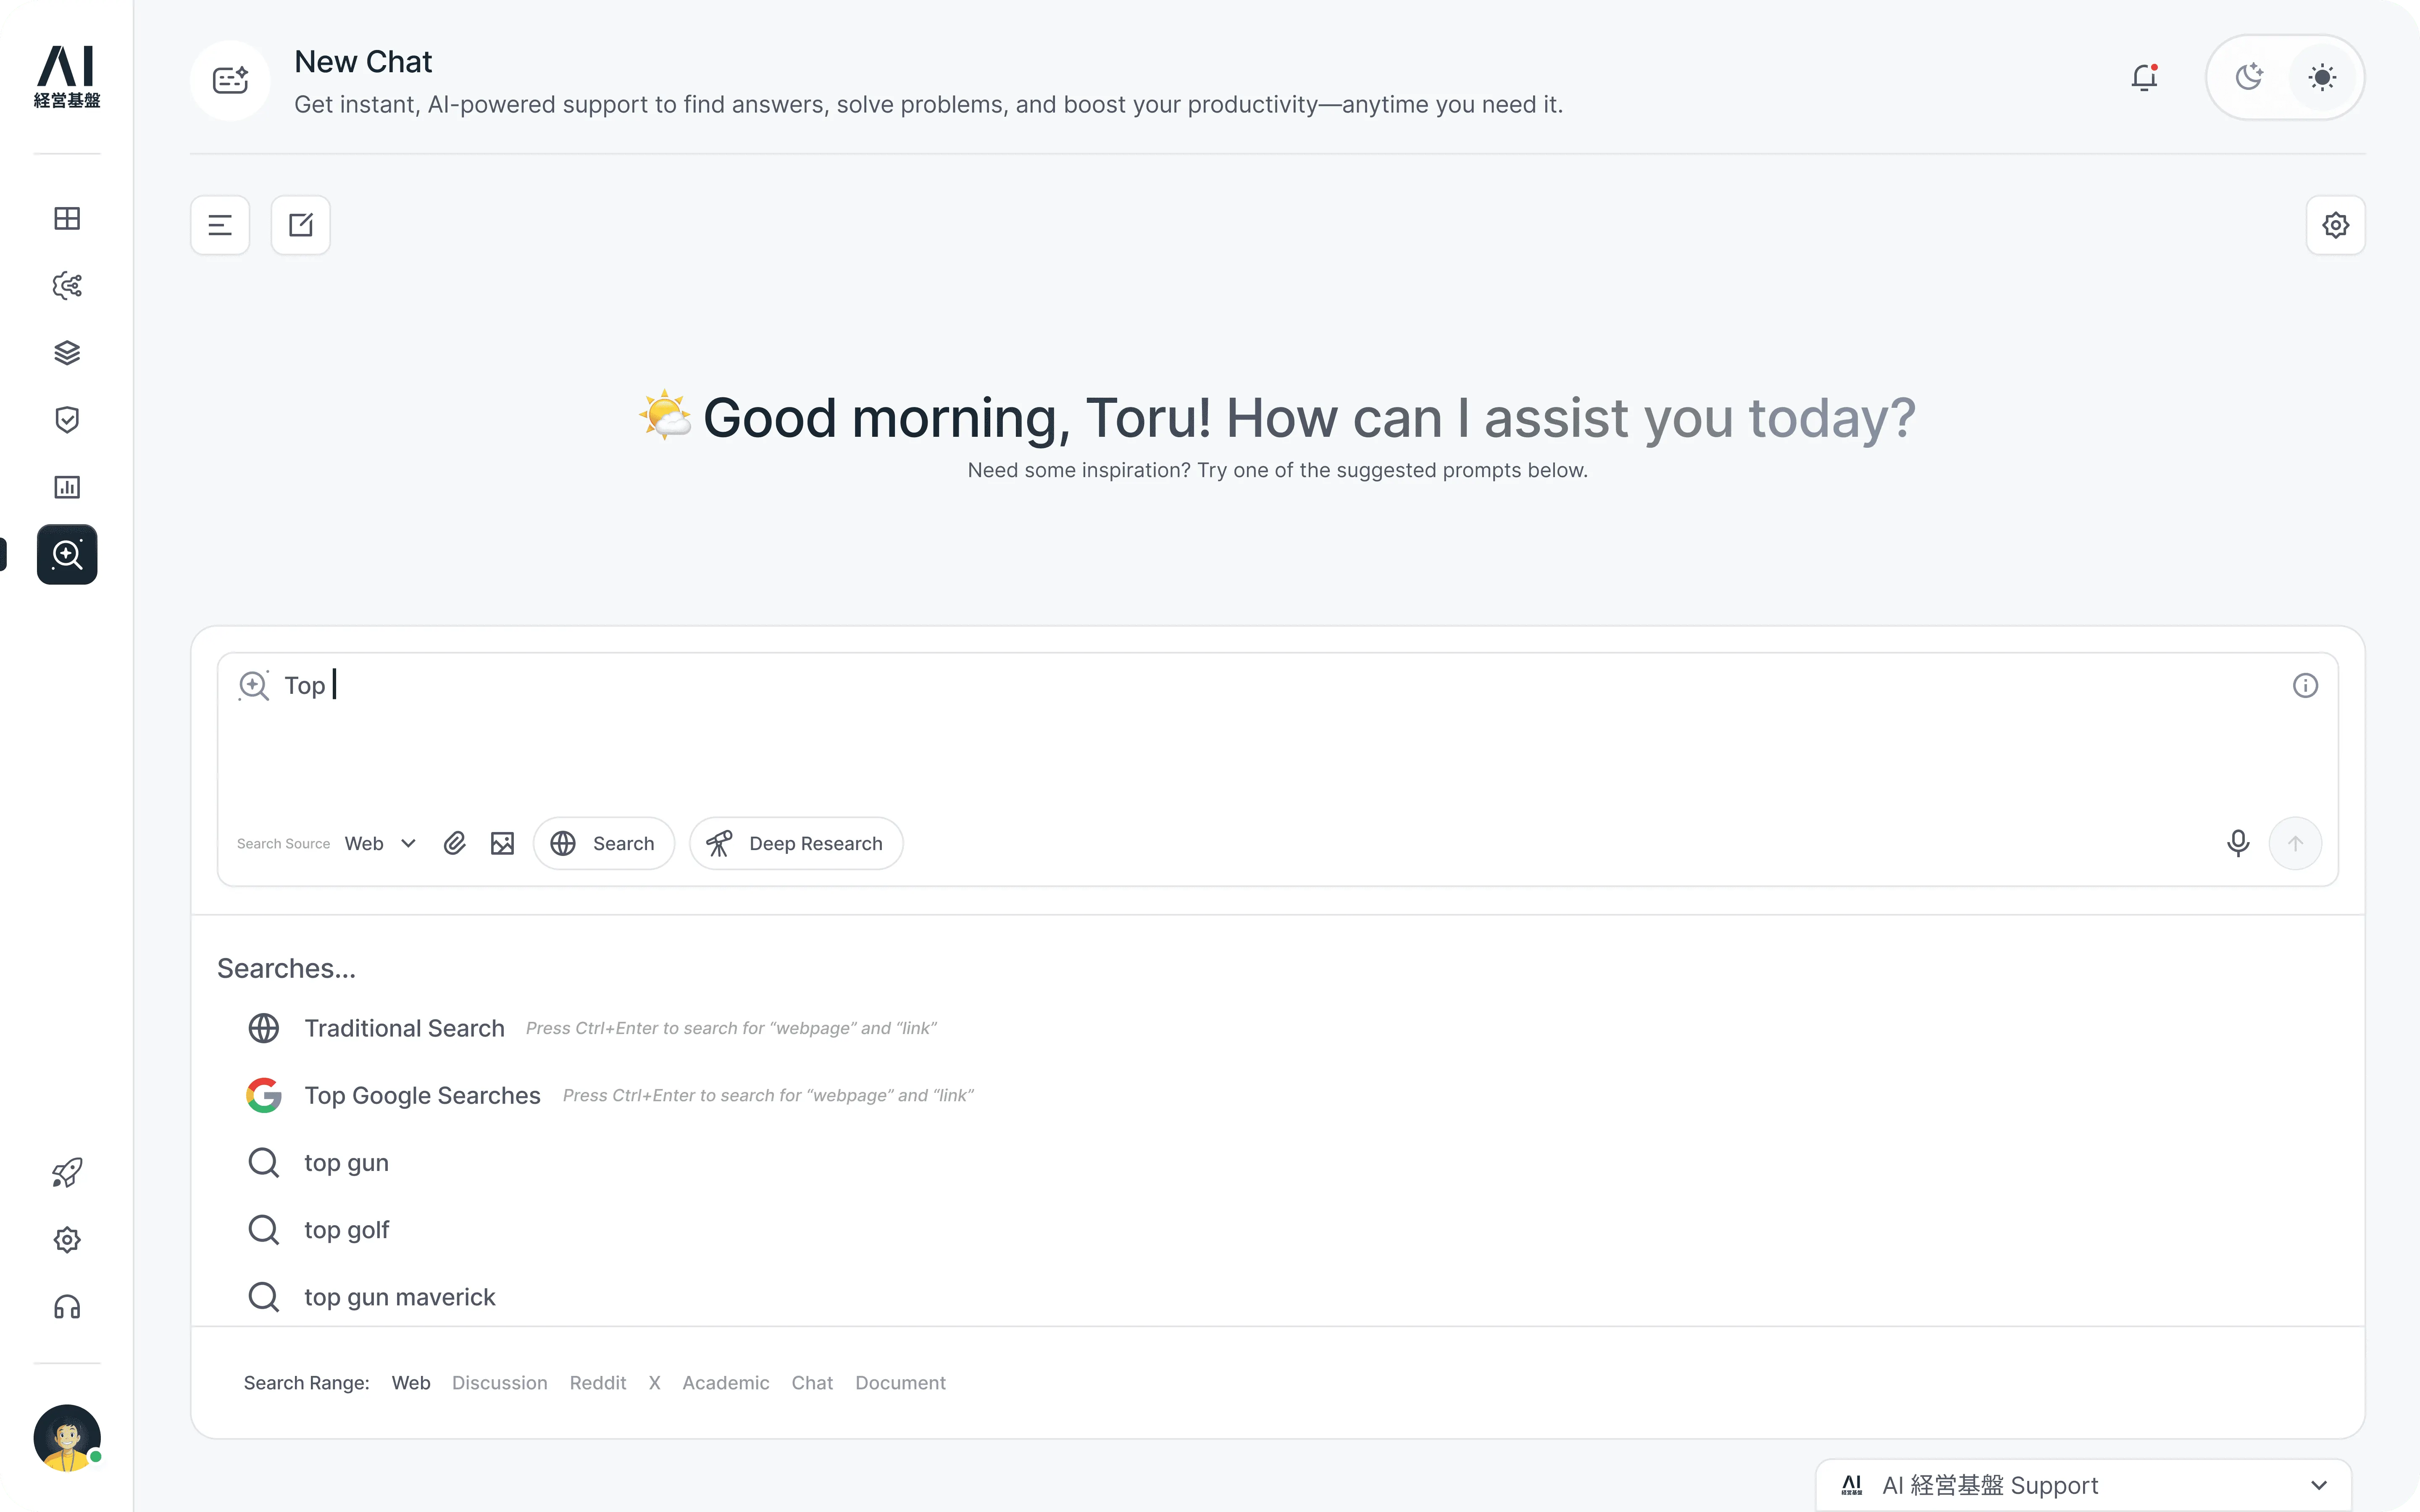Open the user profile avatar
Screen dimensions: 2420x1512
67,1437
